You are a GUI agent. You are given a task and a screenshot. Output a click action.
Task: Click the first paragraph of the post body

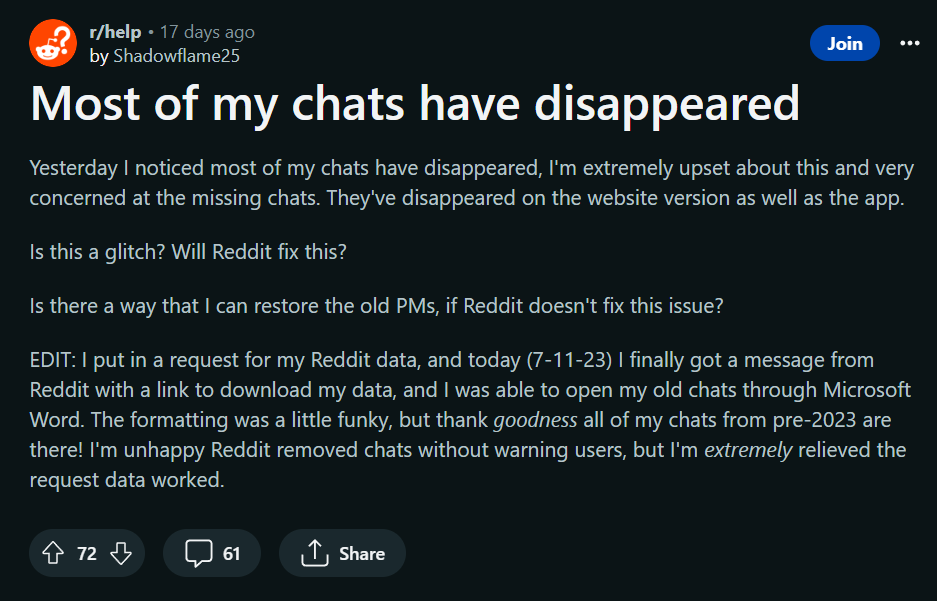470,182
